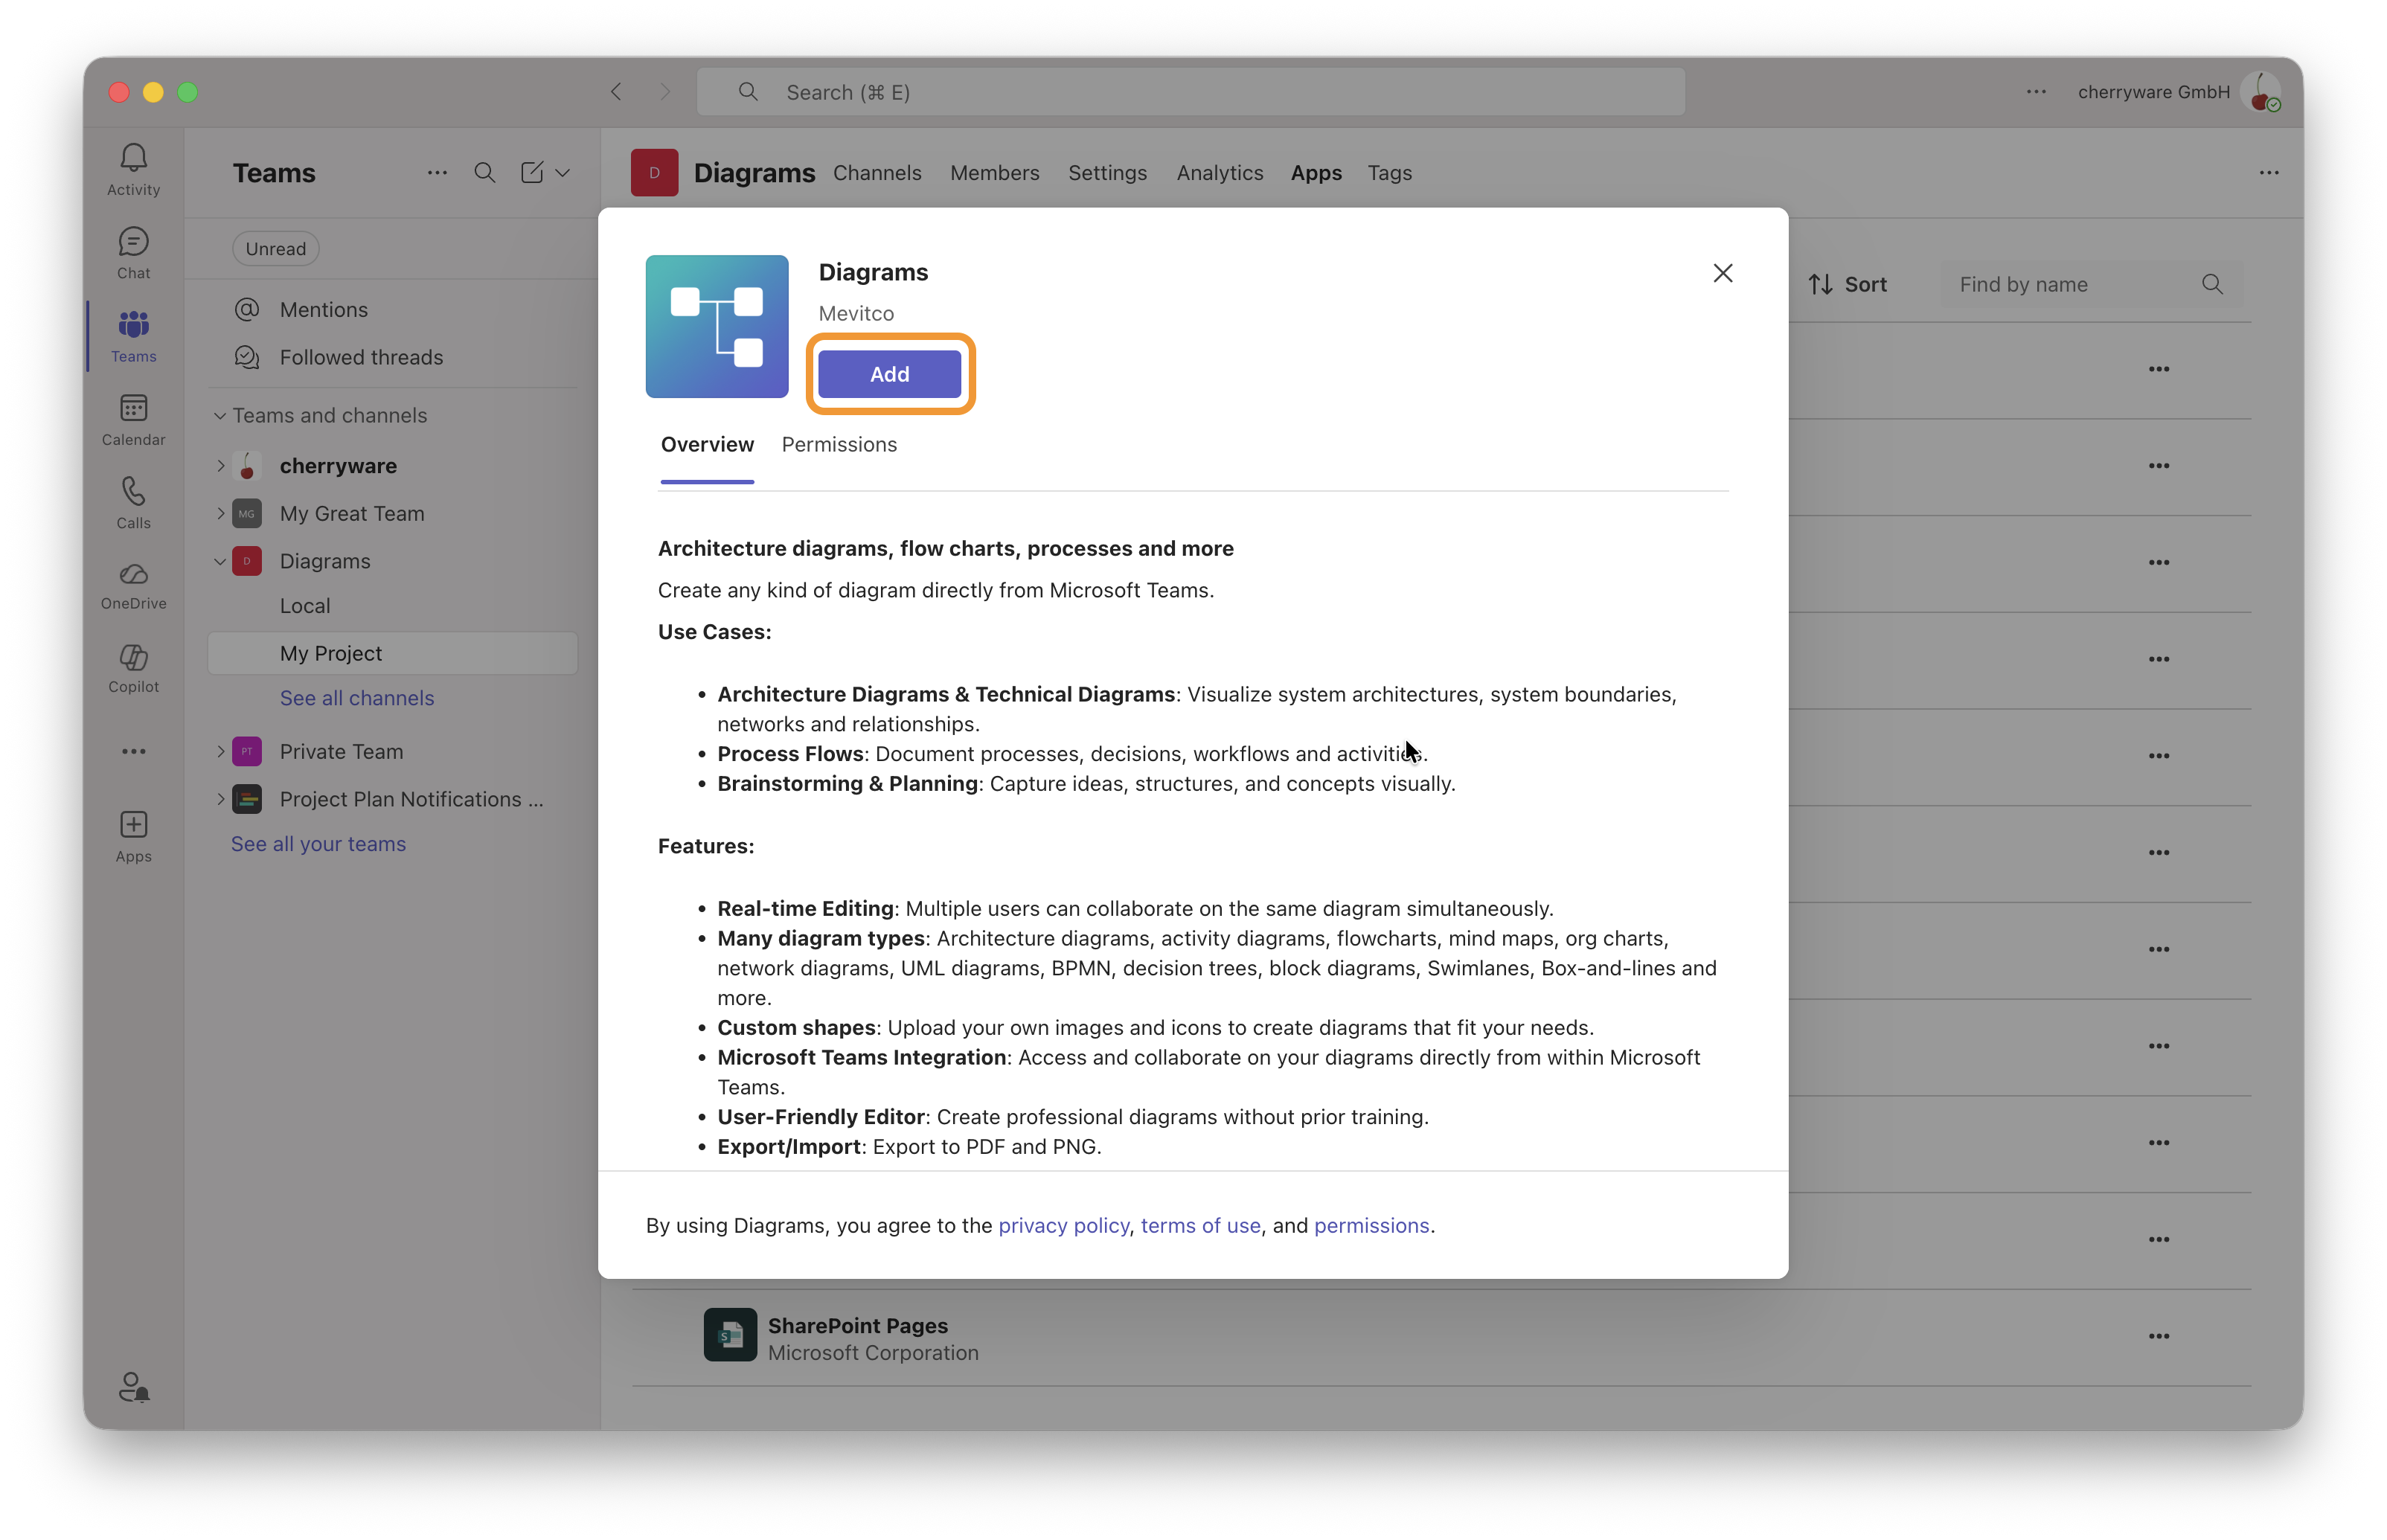Open Chat in the sidebar

point(133,242)
